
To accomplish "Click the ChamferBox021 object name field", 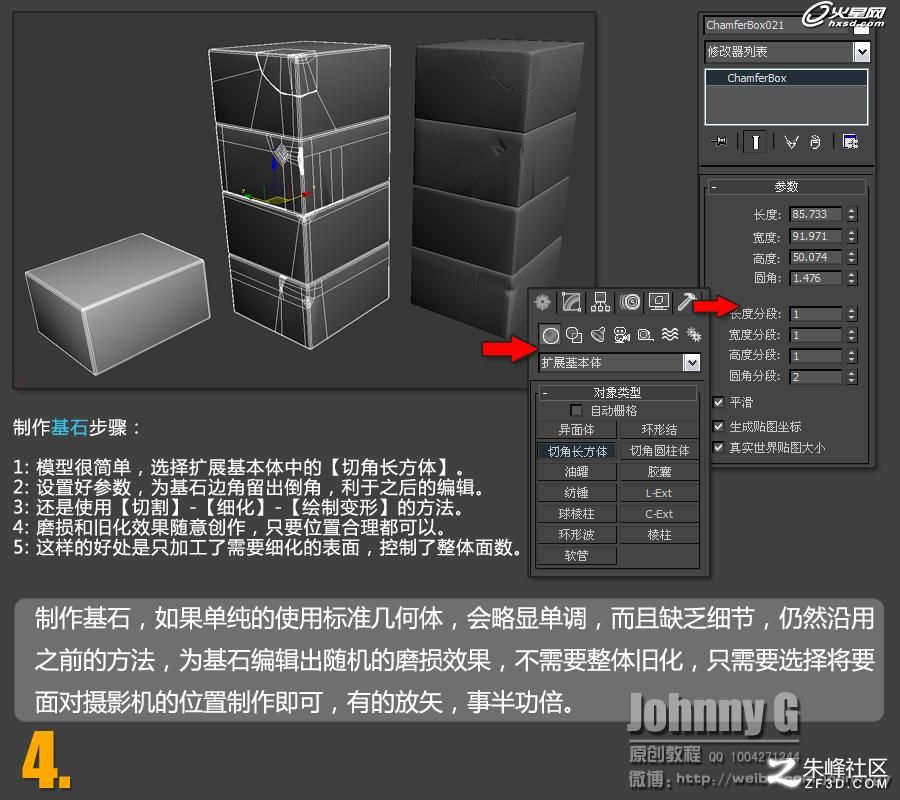I will 777,25.
